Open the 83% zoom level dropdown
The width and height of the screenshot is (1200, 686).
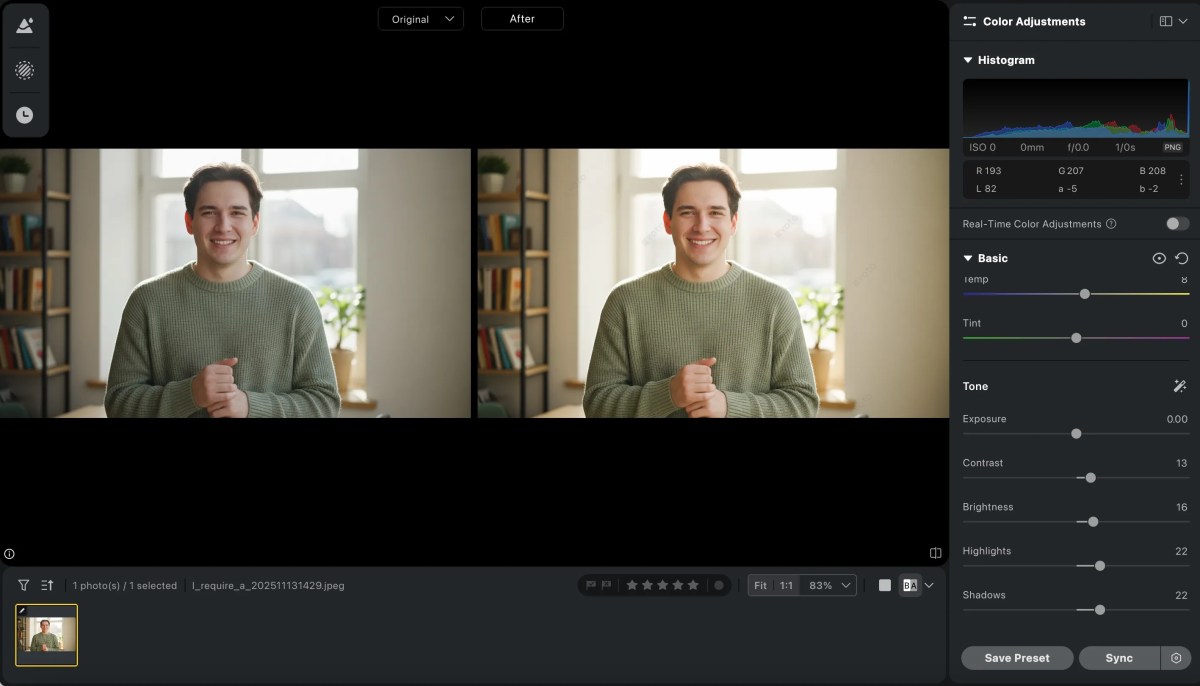pos(827,585)
